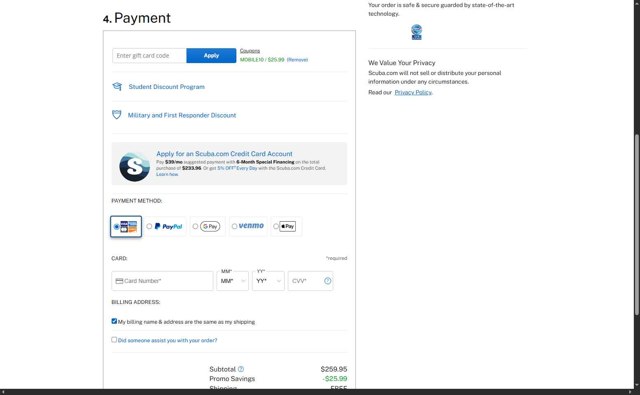Open Military and First Responder Discount link
The width and height of the screenshot is (640, 395).
click(x=182, y=115)
